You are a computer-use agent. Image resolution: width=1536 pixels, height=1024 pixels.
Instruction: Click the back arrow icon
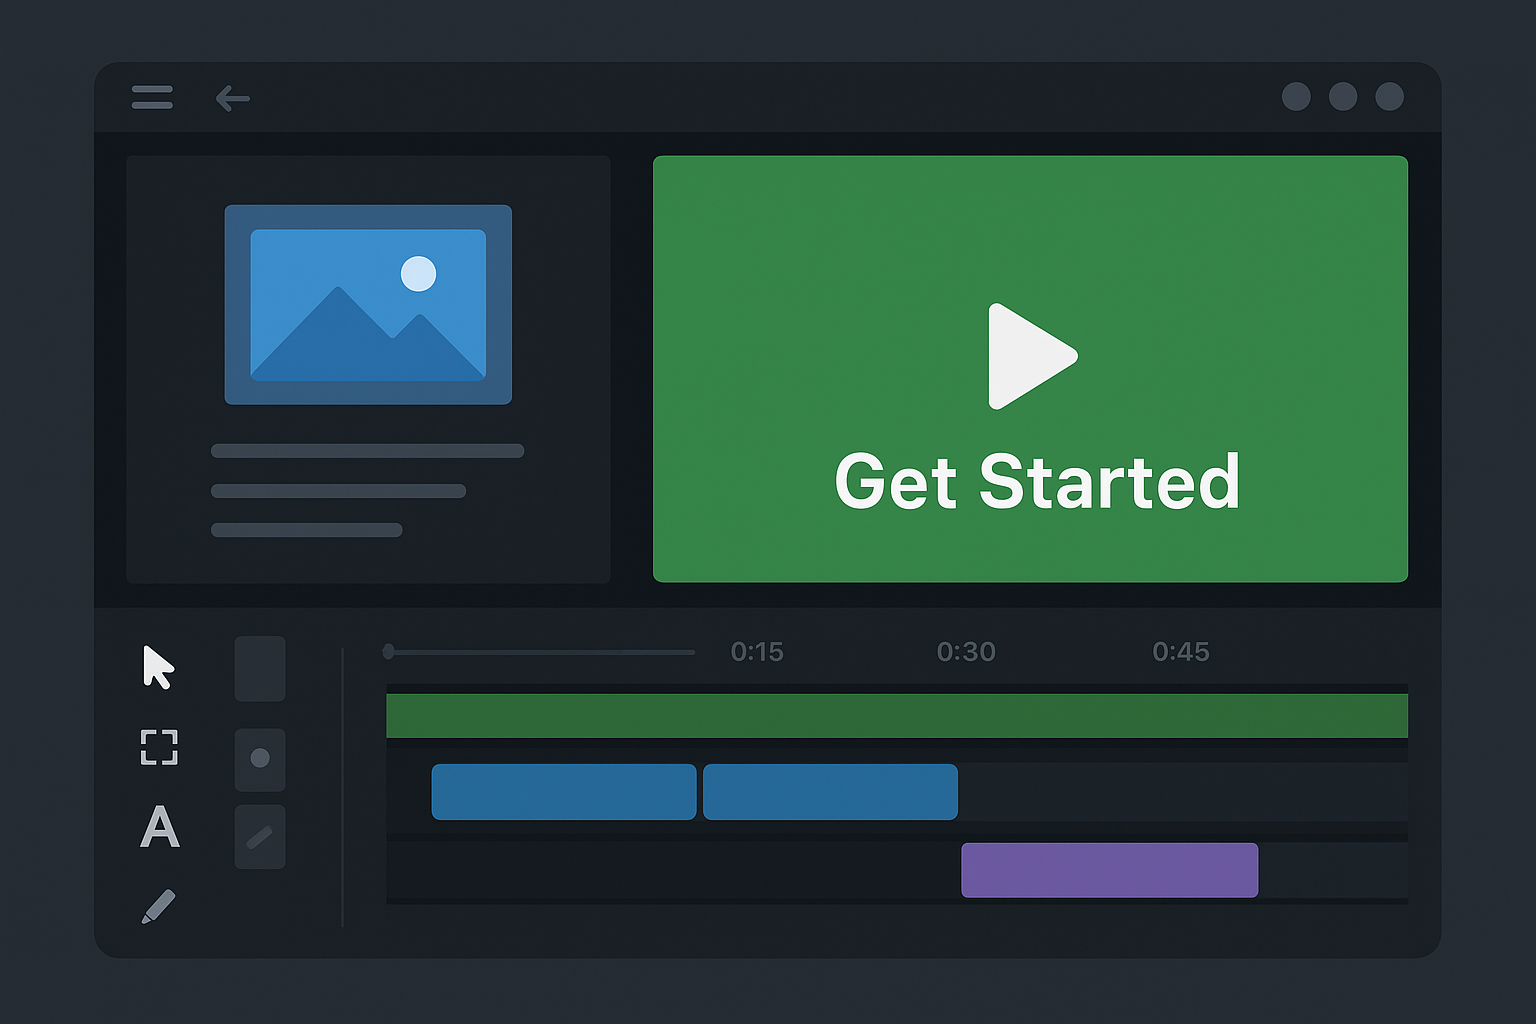(232, 98)
